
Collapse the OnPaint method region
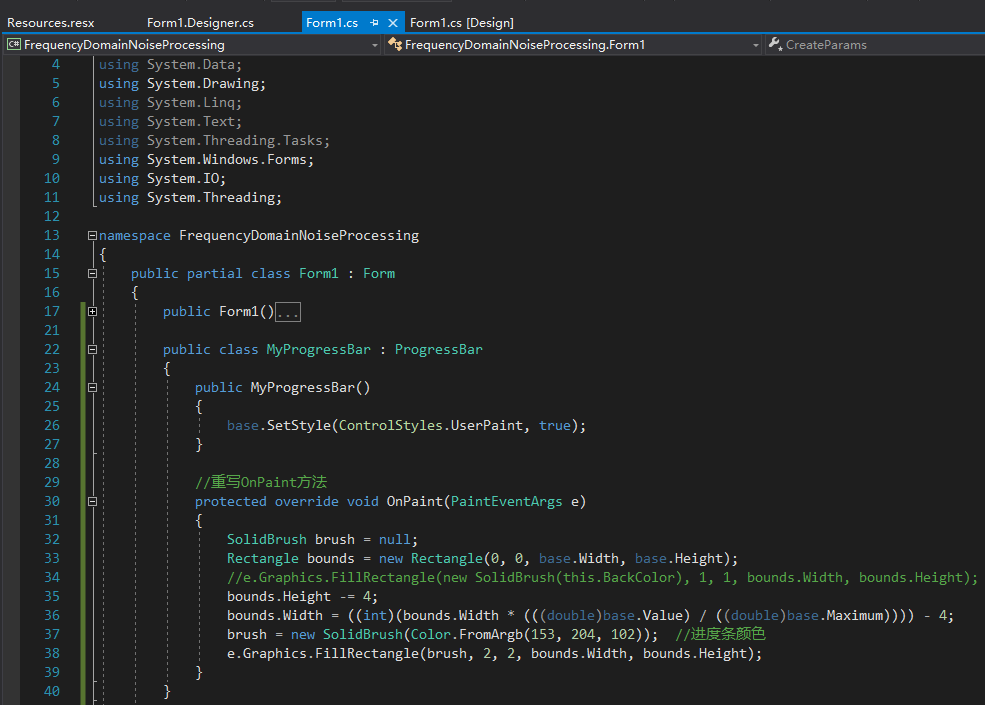[91, 501]
